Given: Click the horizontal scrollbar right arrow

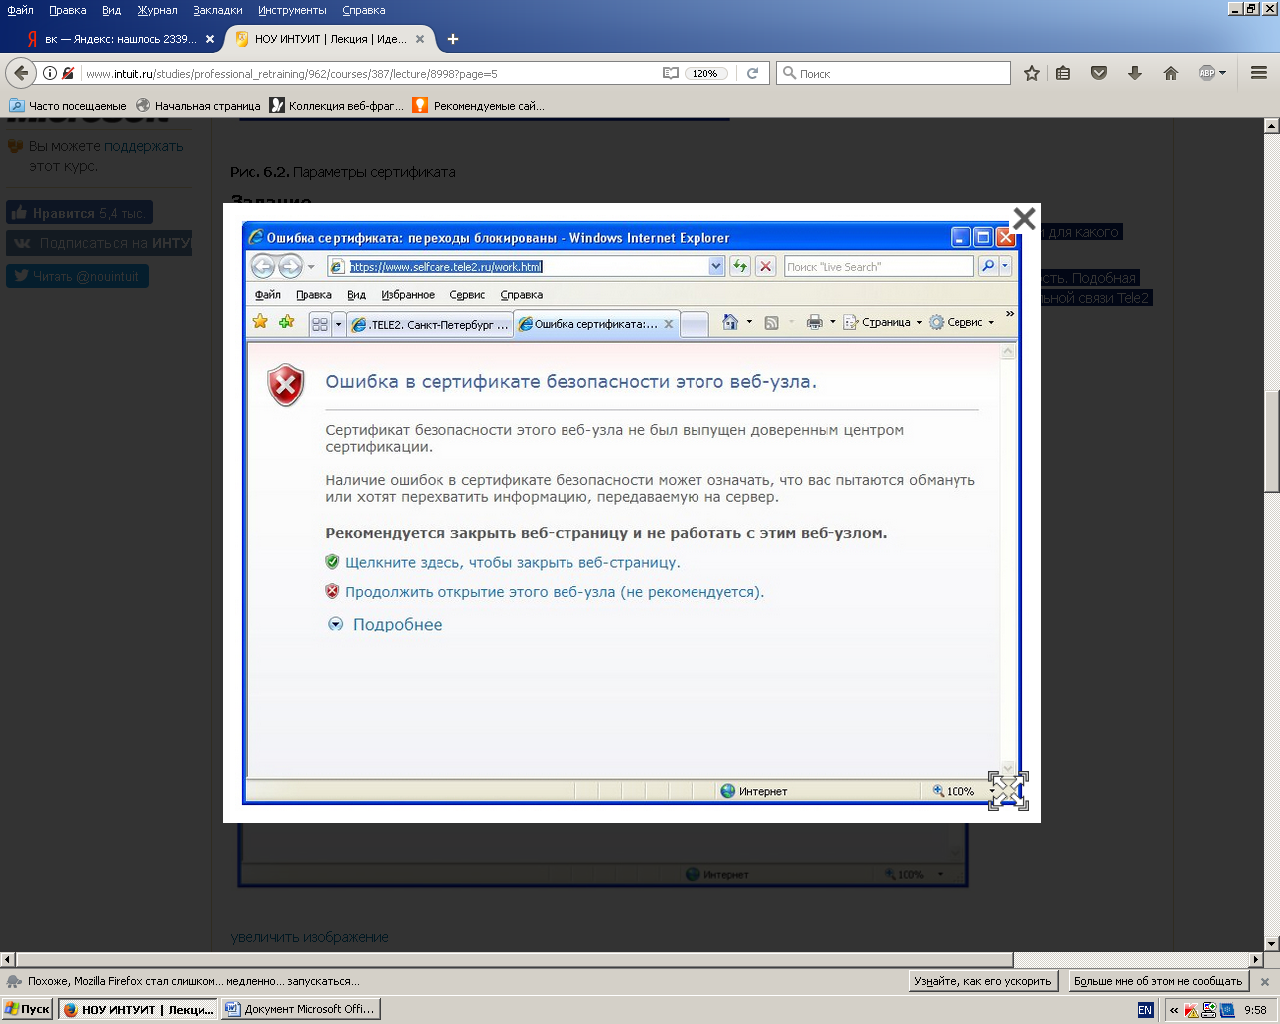Looking at the screenshot, I should click(x=1256, y=960).
